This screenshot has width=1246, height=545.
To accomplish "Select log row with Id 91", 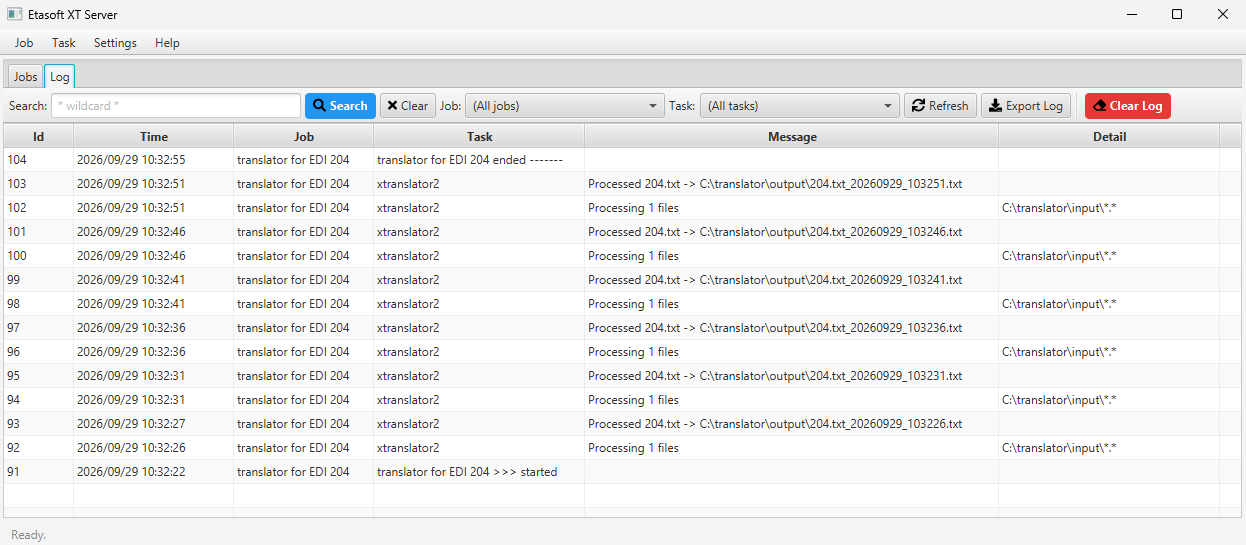I will pos(623,472).
